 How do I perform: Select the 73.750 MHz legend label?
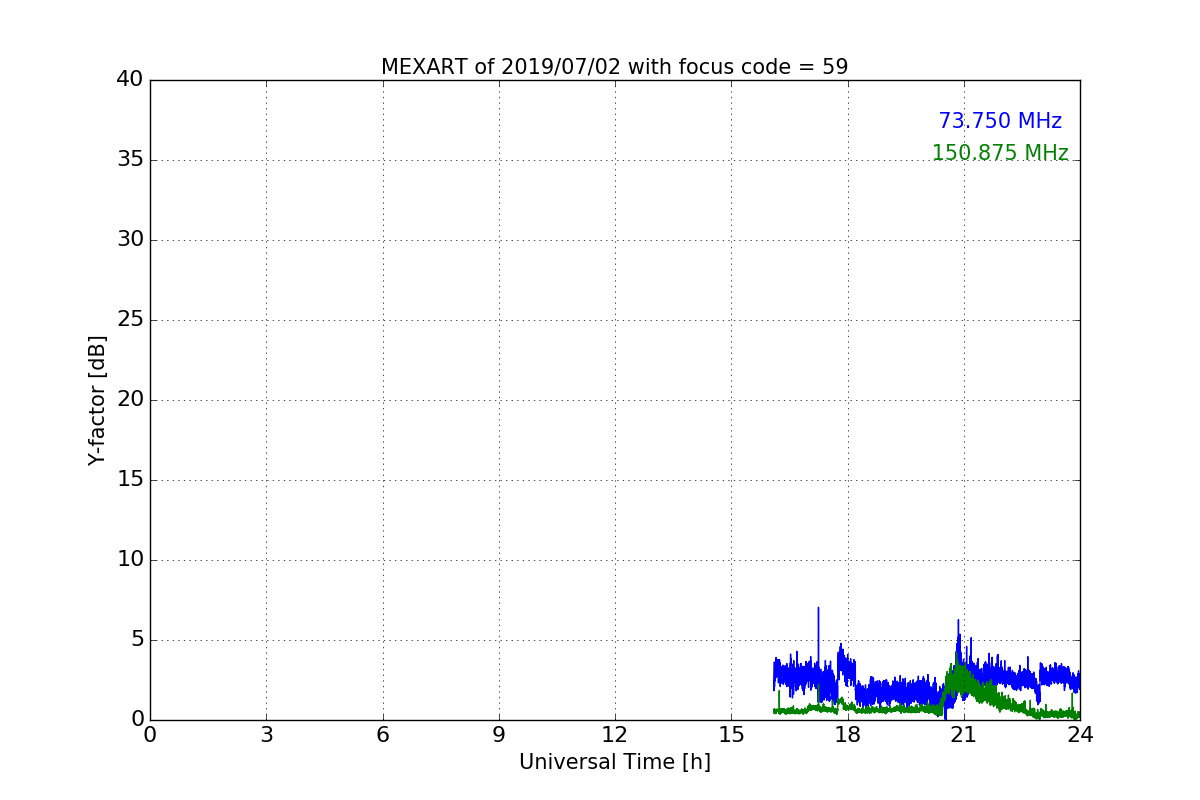click(1000, 121)
